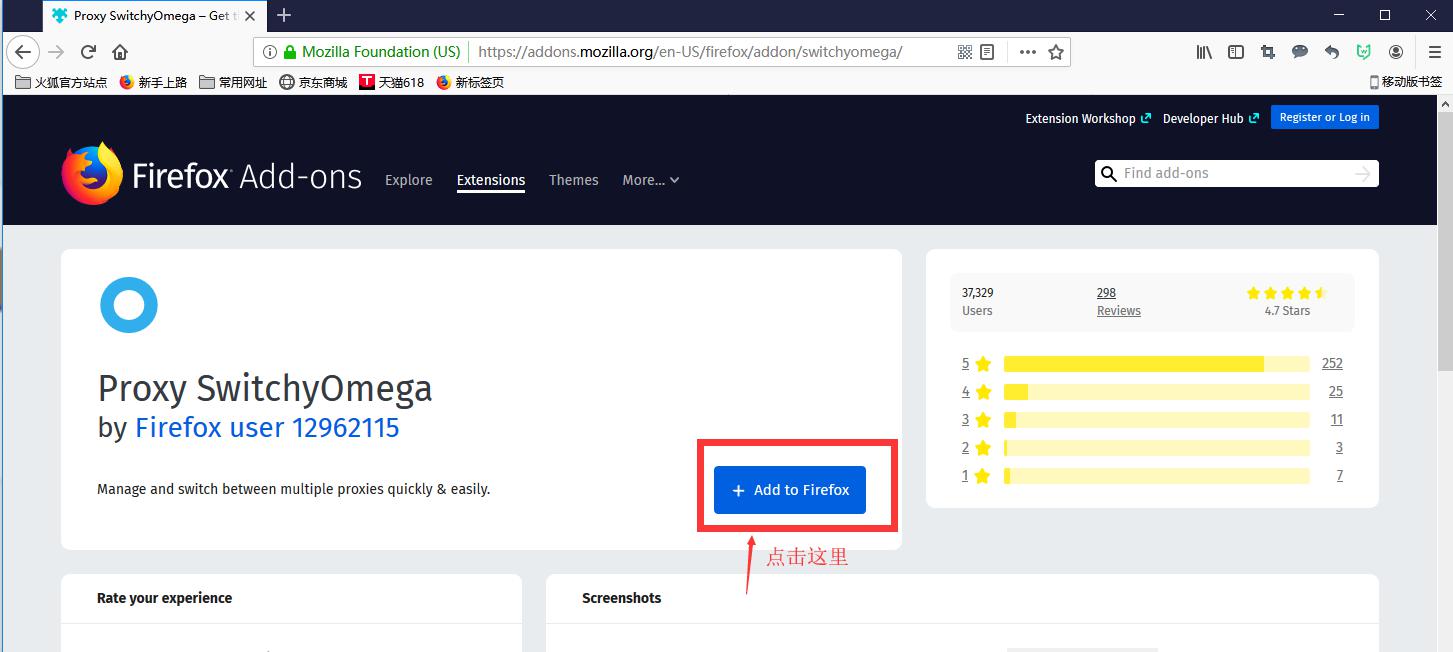Take a screenshot with the crop tool
This screenshot has width=1453, height=652.
[x=1268, y=52]
